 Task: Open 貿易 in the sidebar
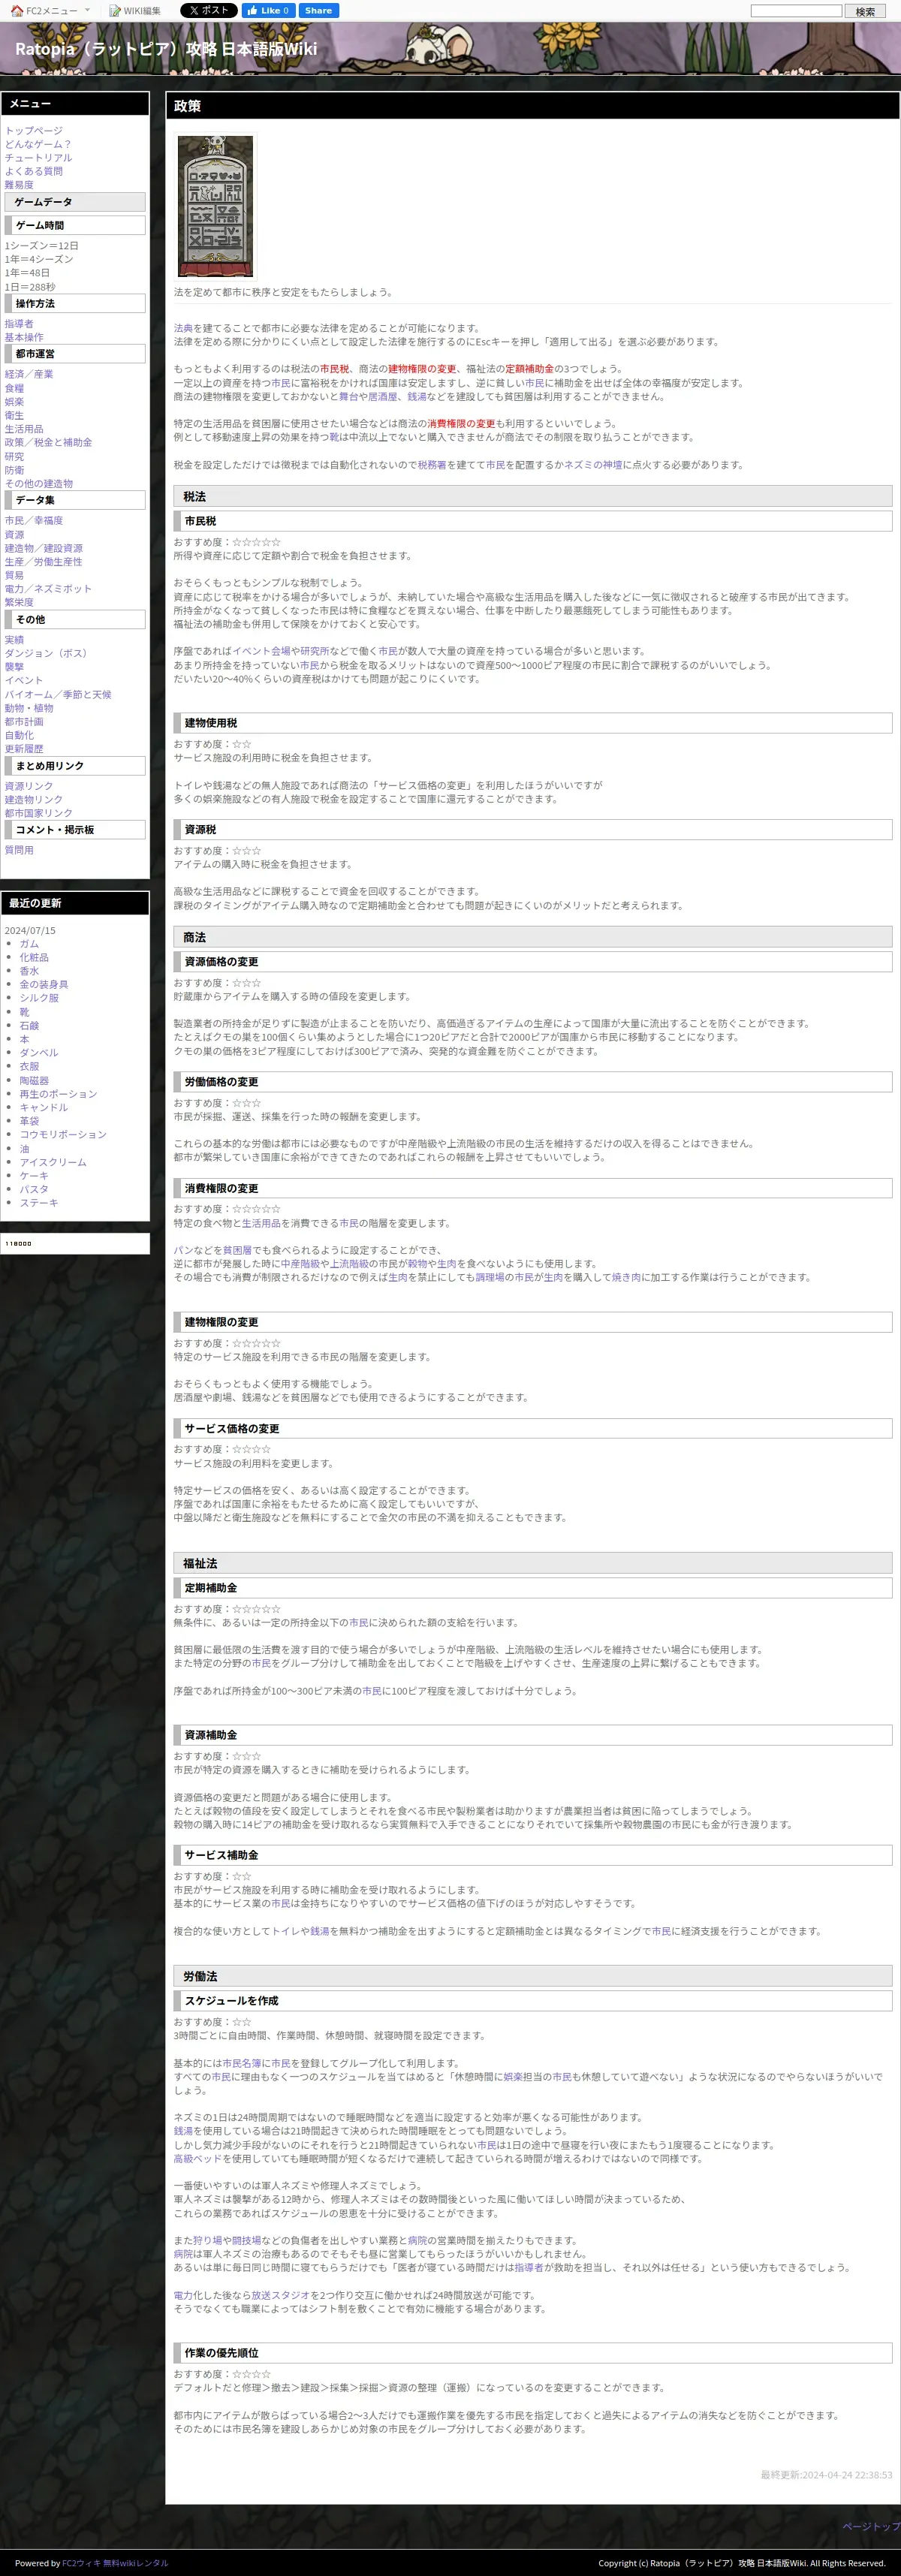click(x=14, y=575)
